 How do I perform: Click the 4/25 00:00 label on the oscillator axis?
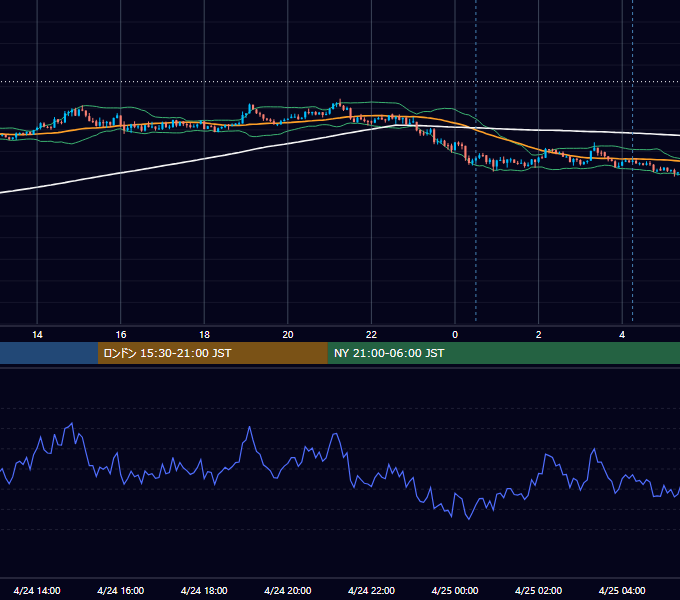point(455,590)
